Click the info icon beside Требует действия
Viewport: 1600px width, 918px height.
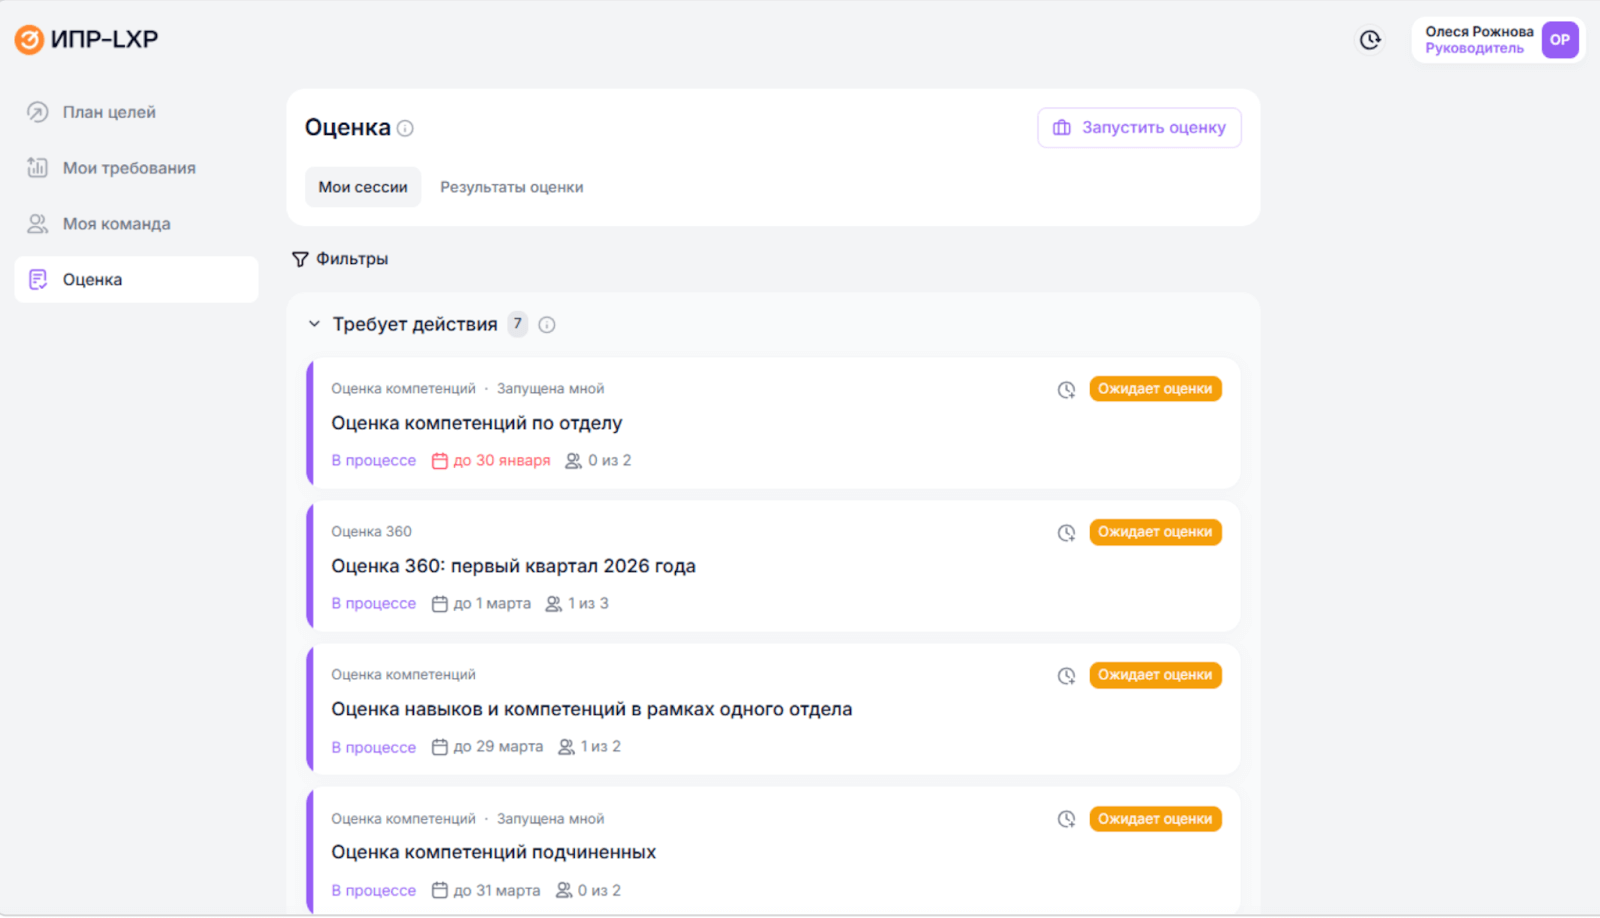pyautogui.click(x=546, y=324)
